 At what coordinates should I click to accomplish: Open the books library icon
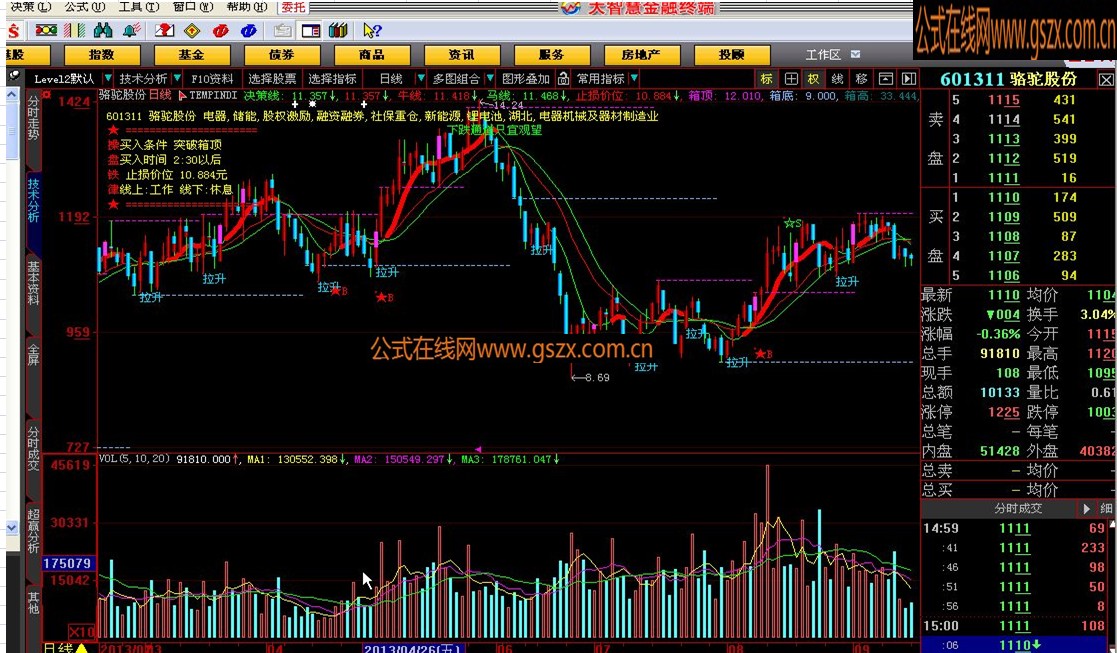pyautogui.click(x=338, y=31)
